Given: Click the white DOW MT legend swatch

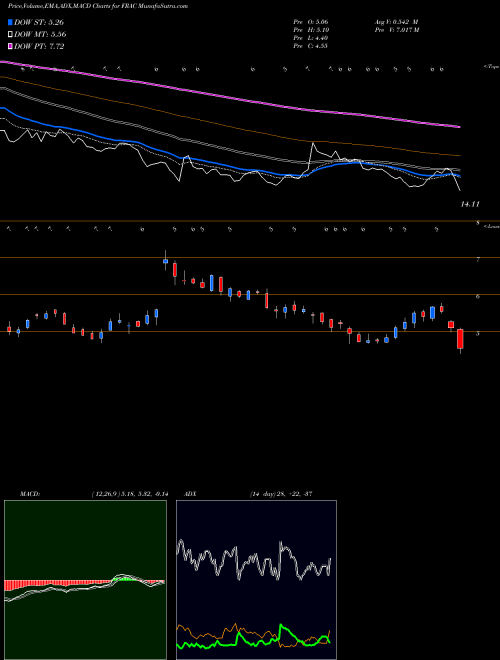Looking at the screenshot, I should pyautogui.click(x=10, y=35).
